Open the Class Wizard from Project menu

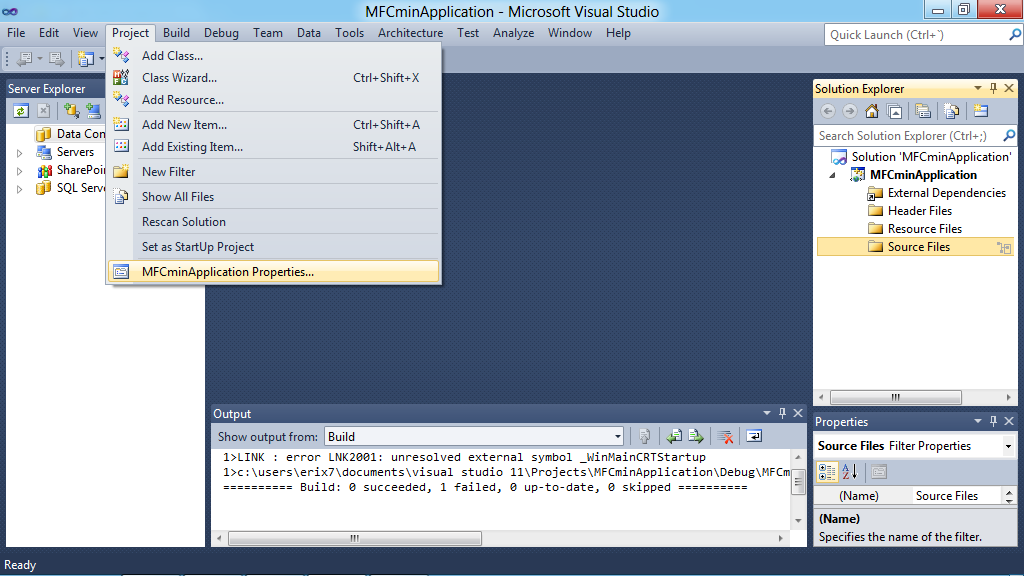pos(181,77)
